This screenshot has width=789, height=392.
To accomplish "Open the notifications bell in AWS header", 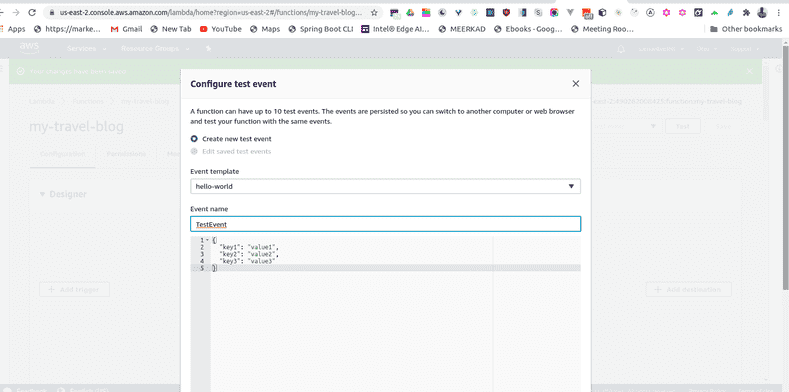I will click(621, 49).
